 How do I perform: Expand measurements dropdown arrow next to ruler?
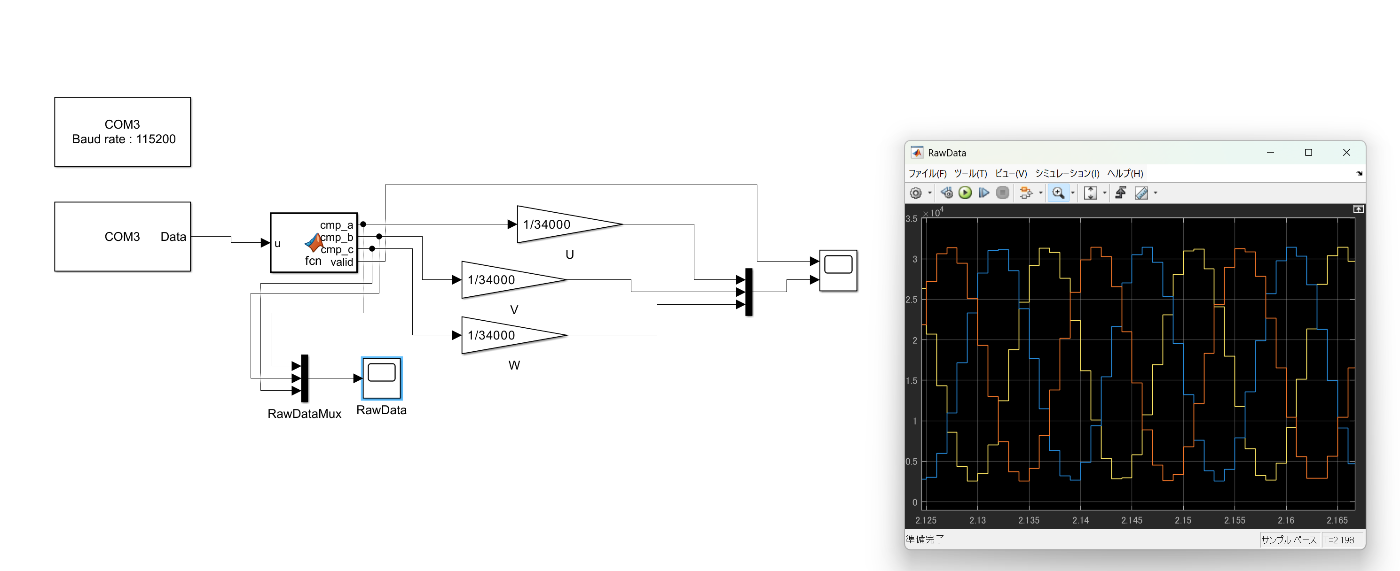click(x=1155, y=192)
